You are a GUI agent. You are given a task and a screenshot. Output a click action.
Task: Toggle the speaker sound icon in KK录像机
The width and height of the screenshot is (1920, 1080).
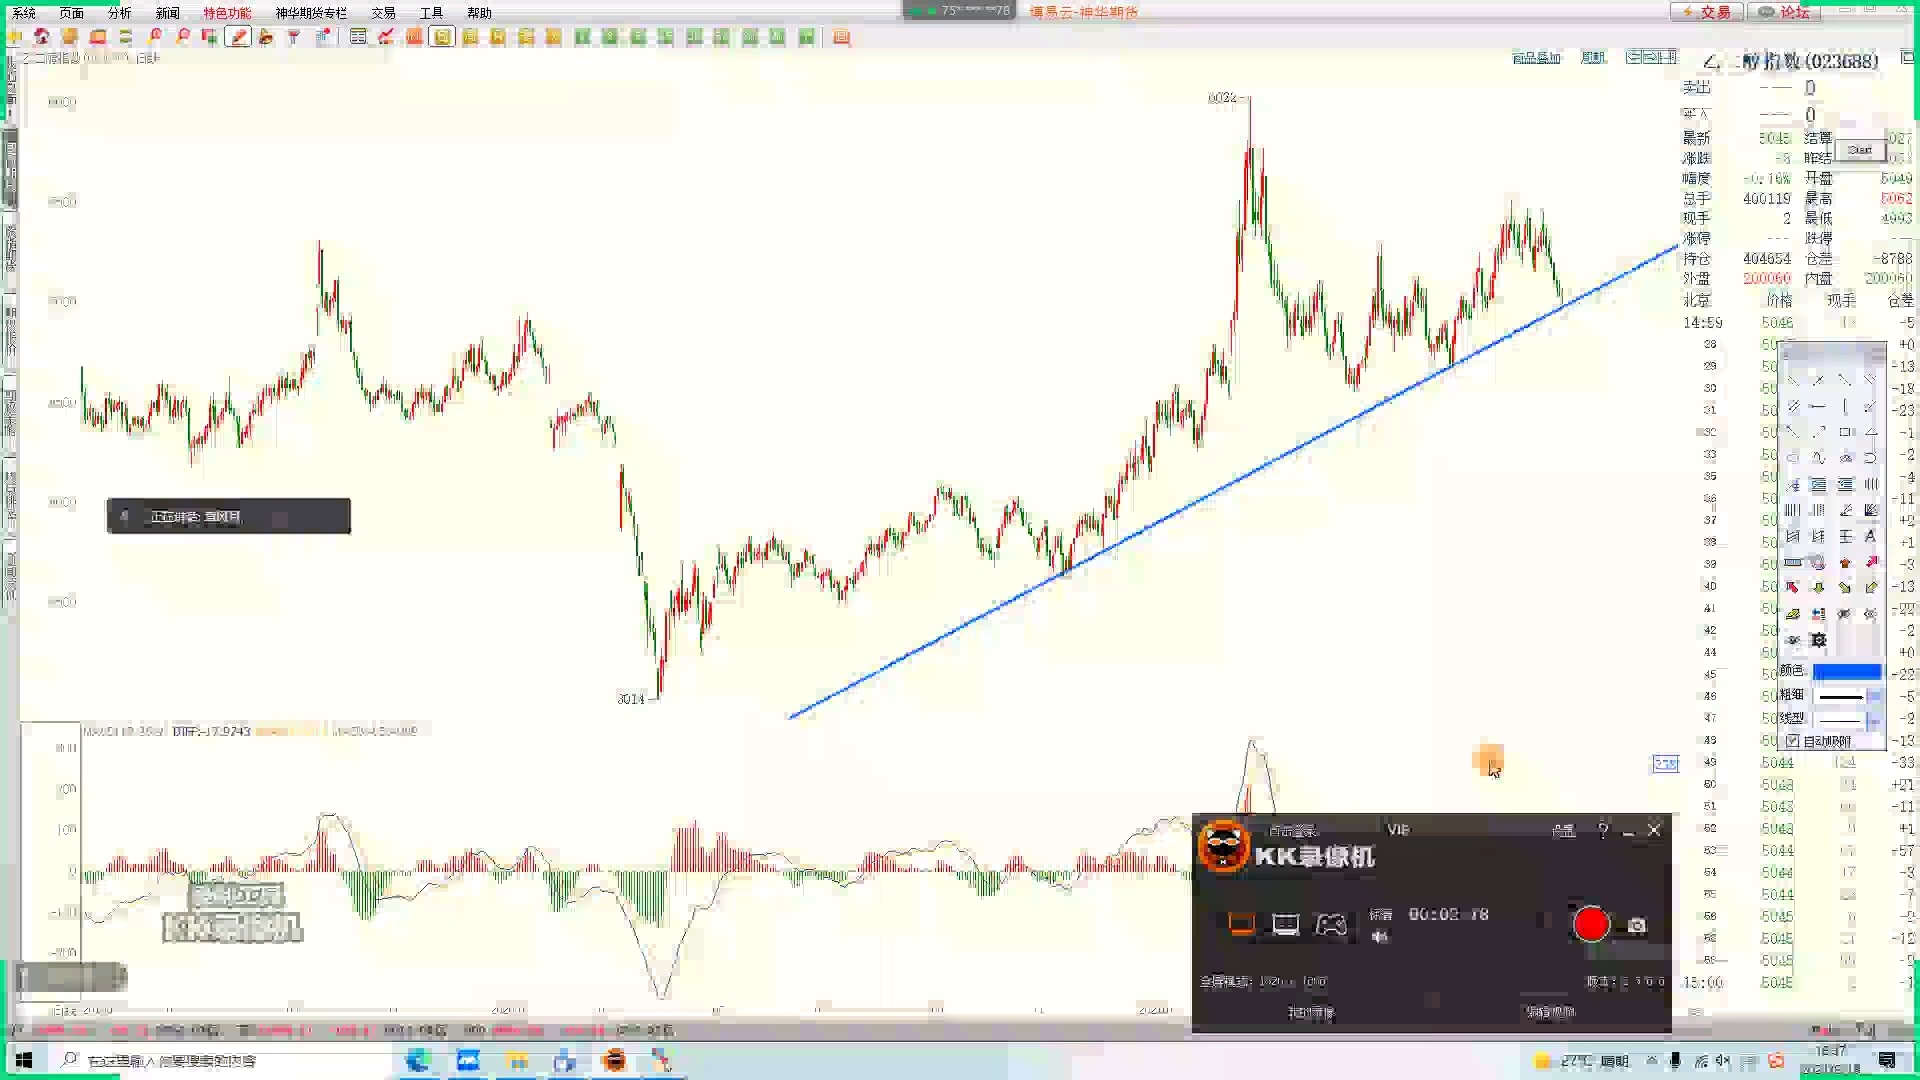[1380, 937]
